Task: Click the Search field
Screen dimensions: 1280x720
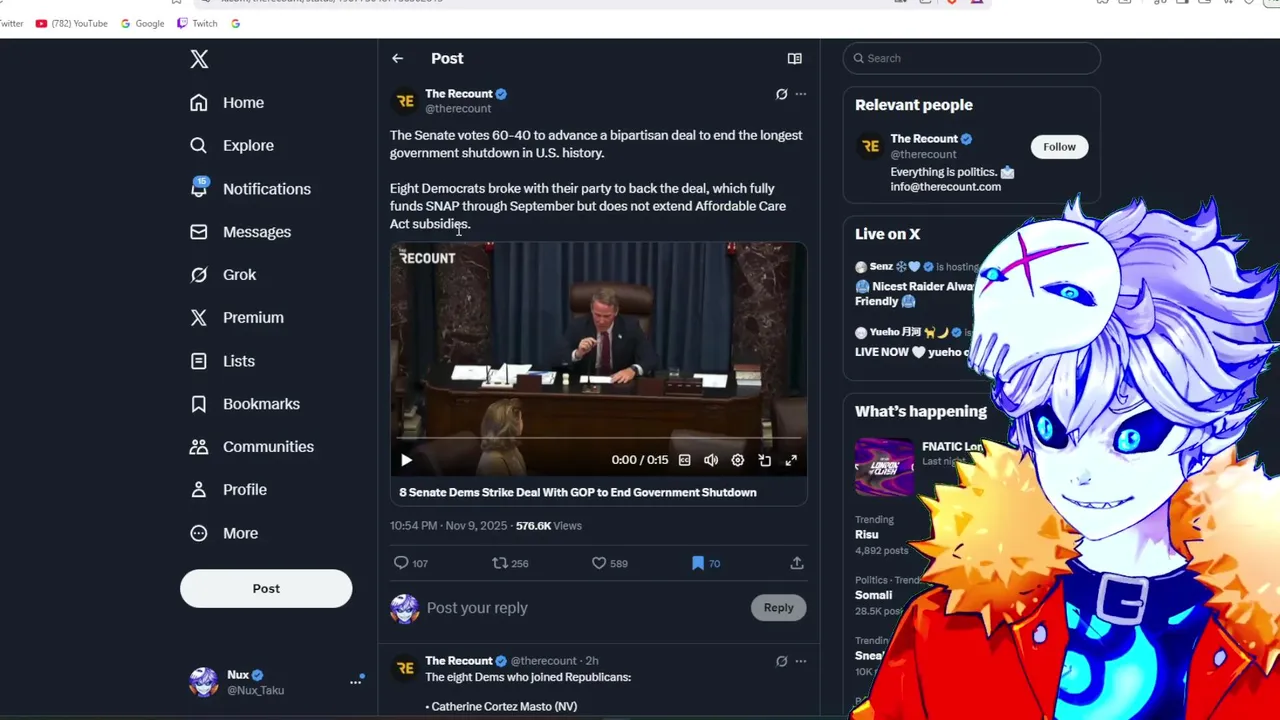Action: 972,58
